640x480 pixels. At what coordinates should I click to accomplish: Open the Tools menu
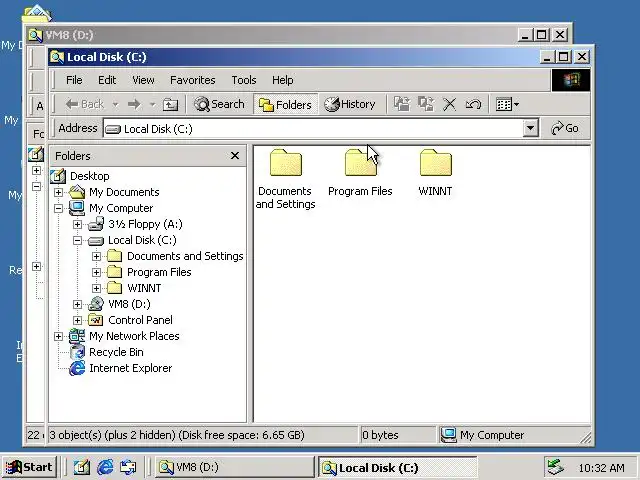pyautogui.click(x=244, y=80)
